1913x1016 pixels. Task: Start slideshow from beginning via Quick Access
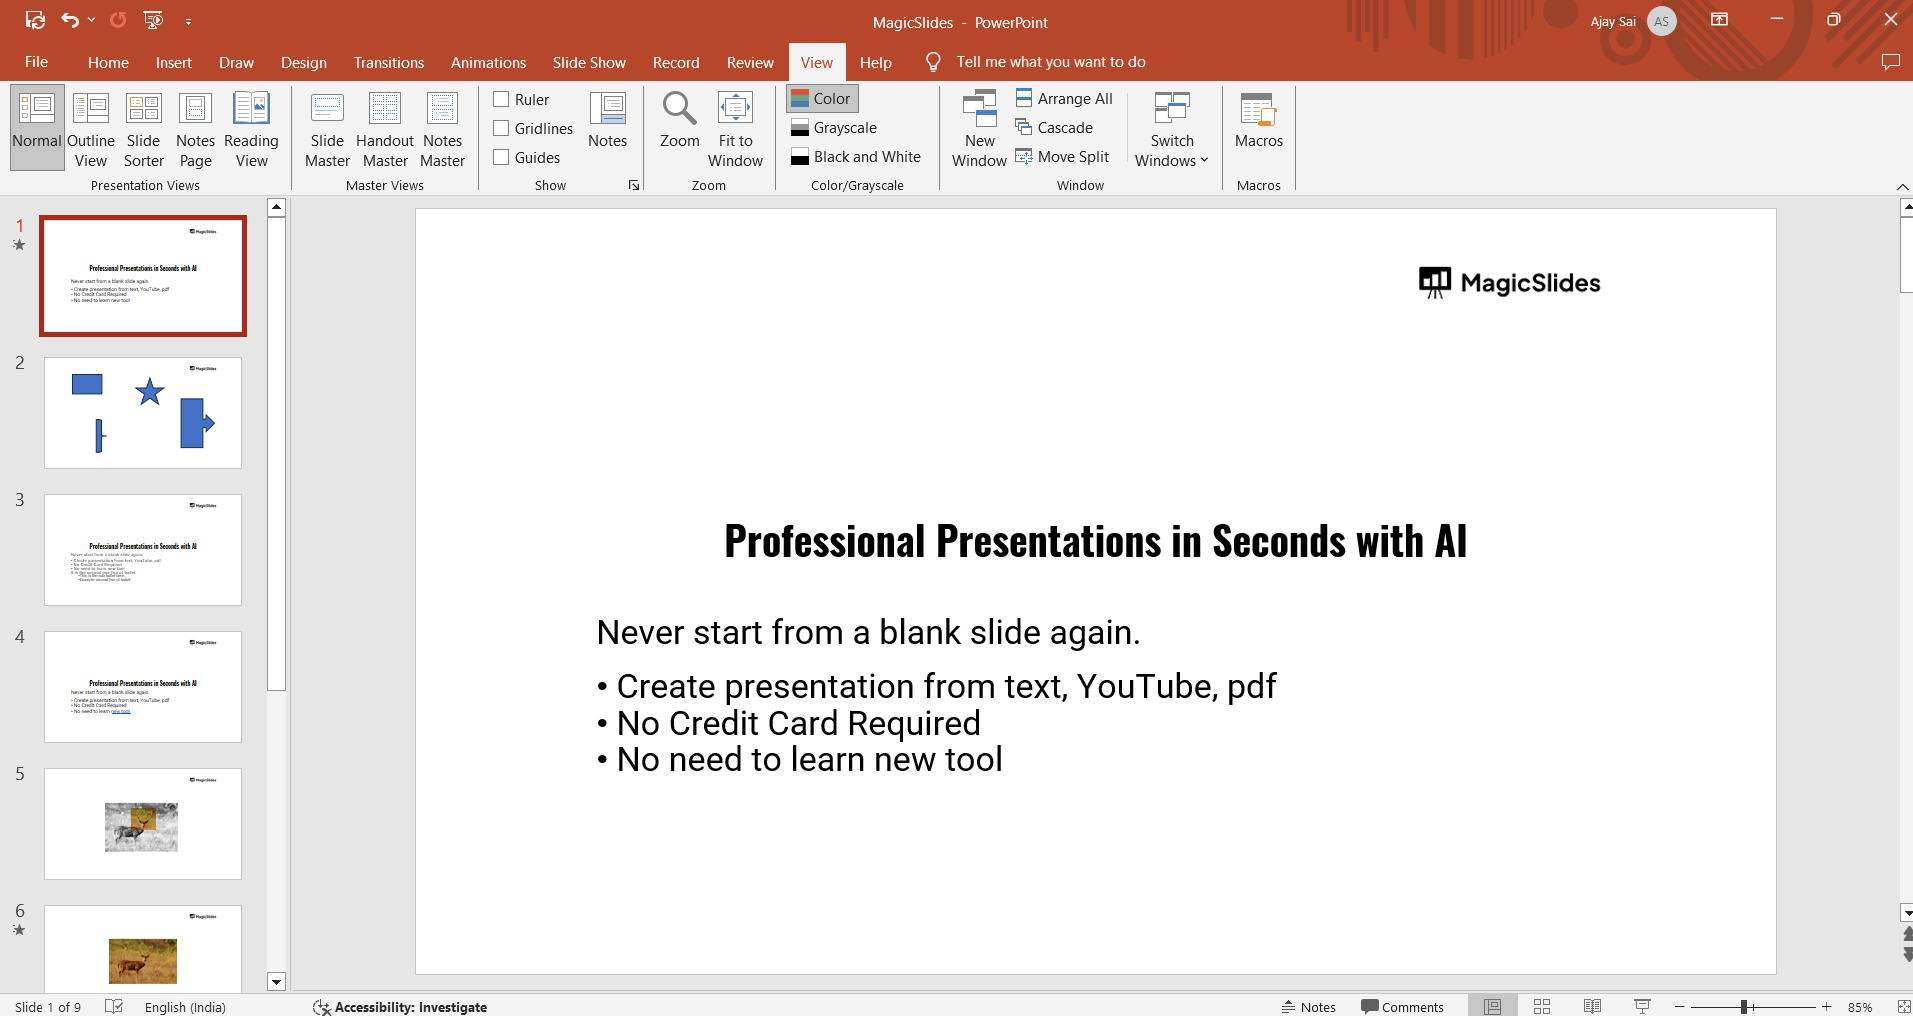153,20
